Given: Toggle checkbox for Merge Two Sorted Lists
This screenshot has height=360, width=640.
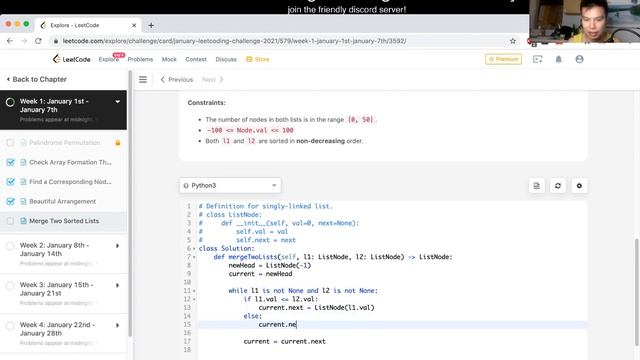Looking at the screenshot, I should (10, 221).
